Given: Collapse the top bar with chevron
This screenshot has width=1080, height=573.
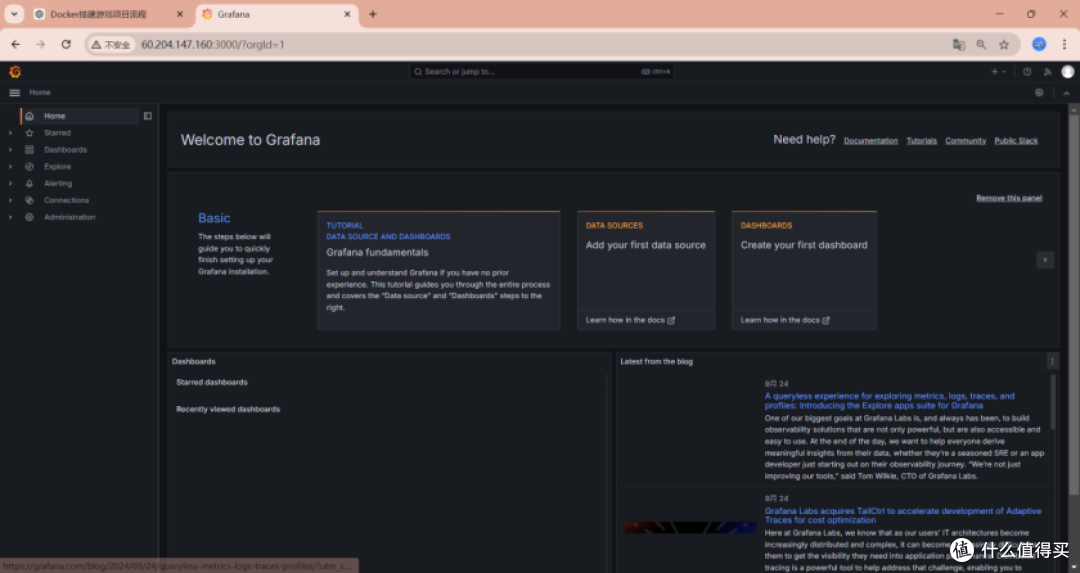Looking at the screenshot, I should coord(1066,93).
